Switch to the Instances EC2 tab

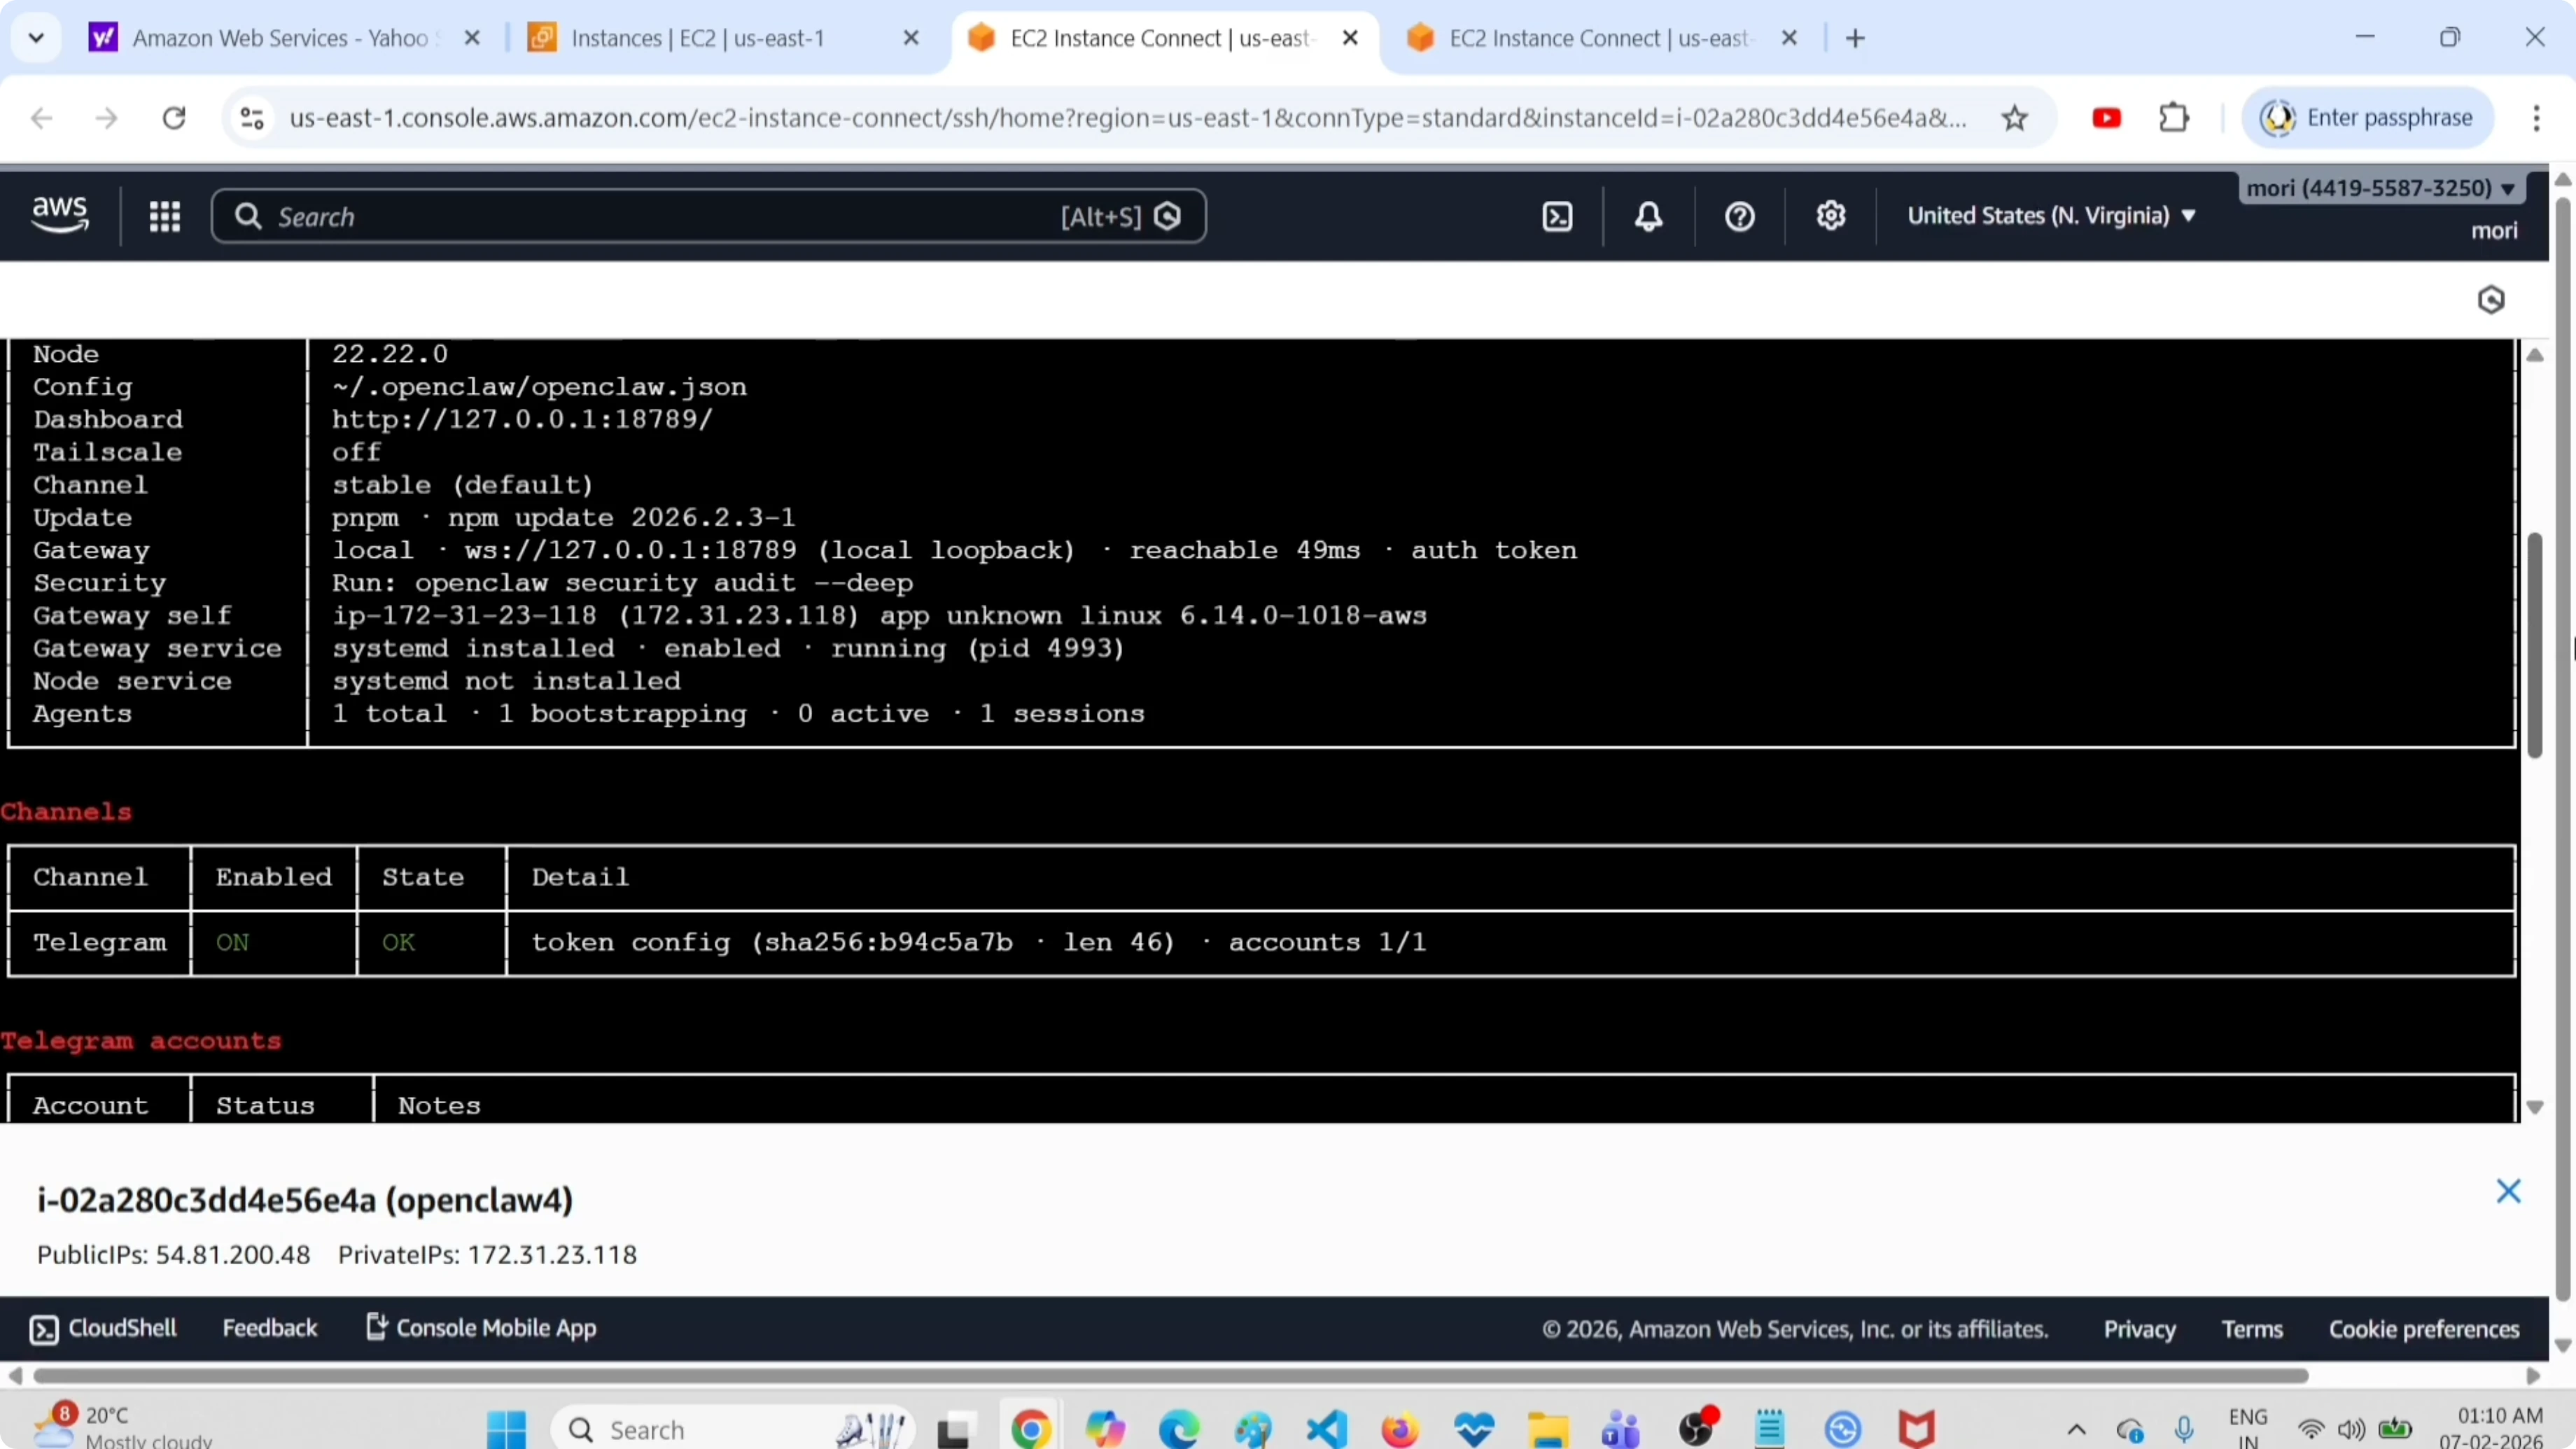coord(697,38)
